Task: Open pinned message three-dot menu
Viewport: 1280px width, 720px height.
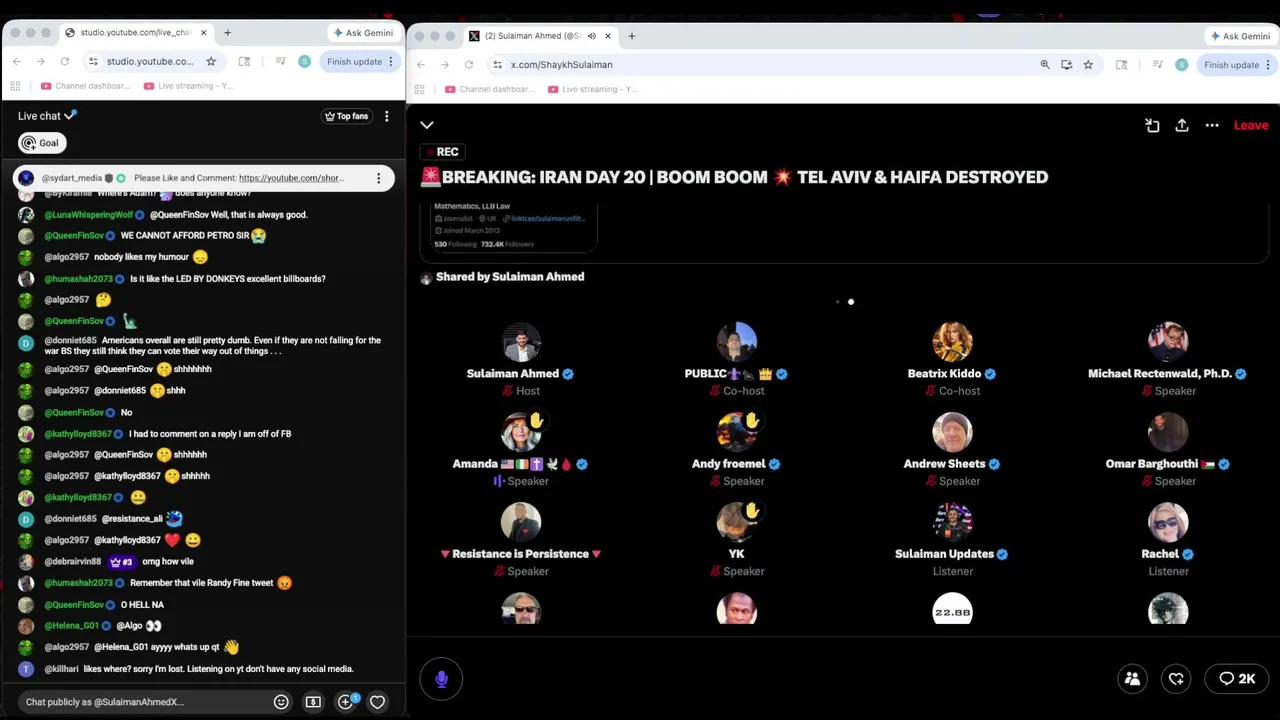Action: point(378,178)
